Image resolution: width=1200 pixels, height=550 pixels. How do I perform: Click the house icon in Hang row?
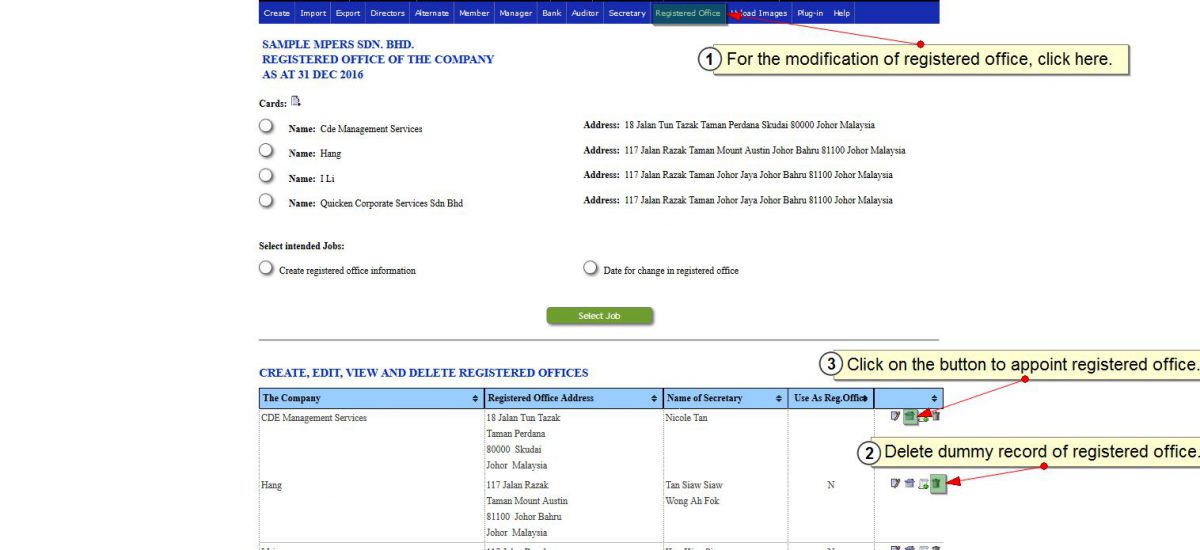[x=909, y=484]
